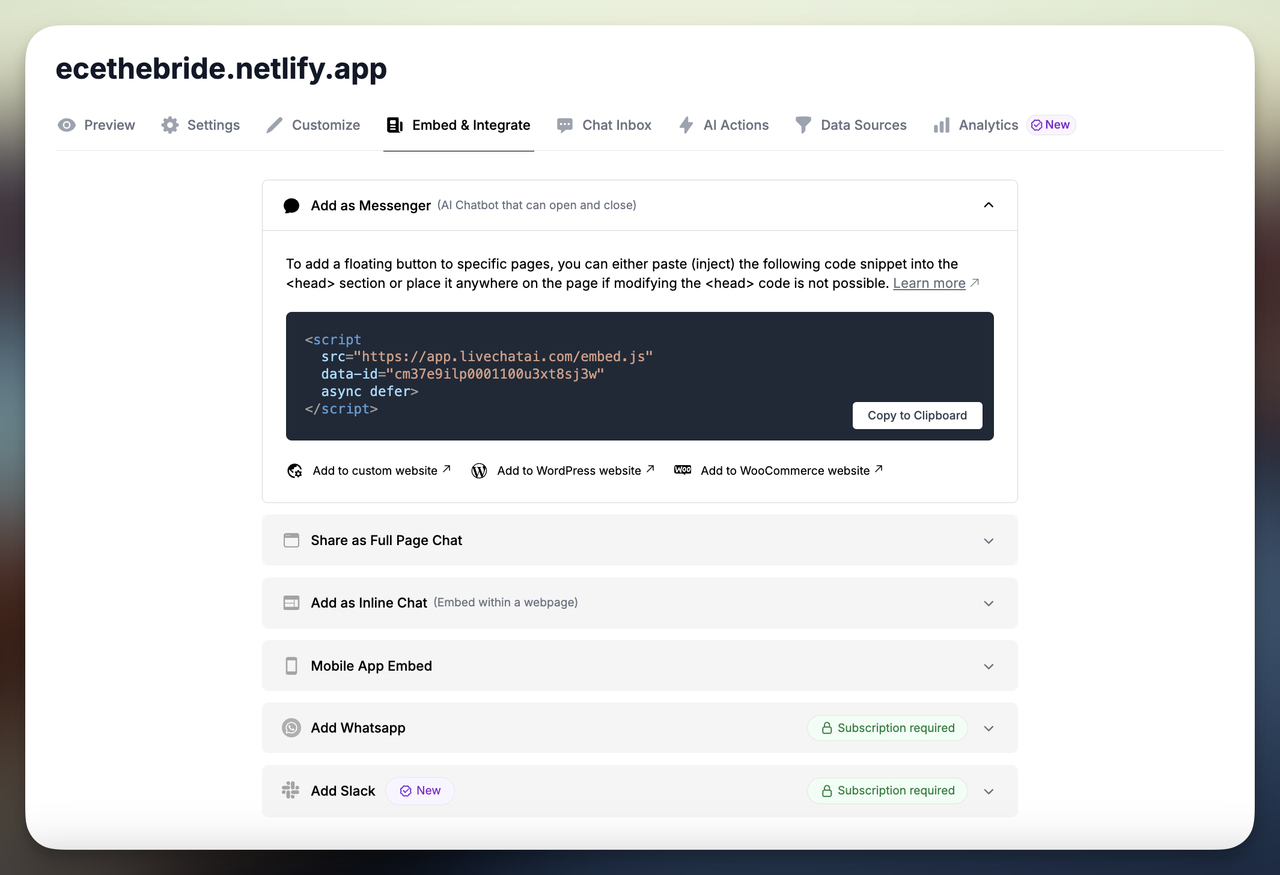
Task: Click the Data Sources funnel icon
Action: pos(803,125)
